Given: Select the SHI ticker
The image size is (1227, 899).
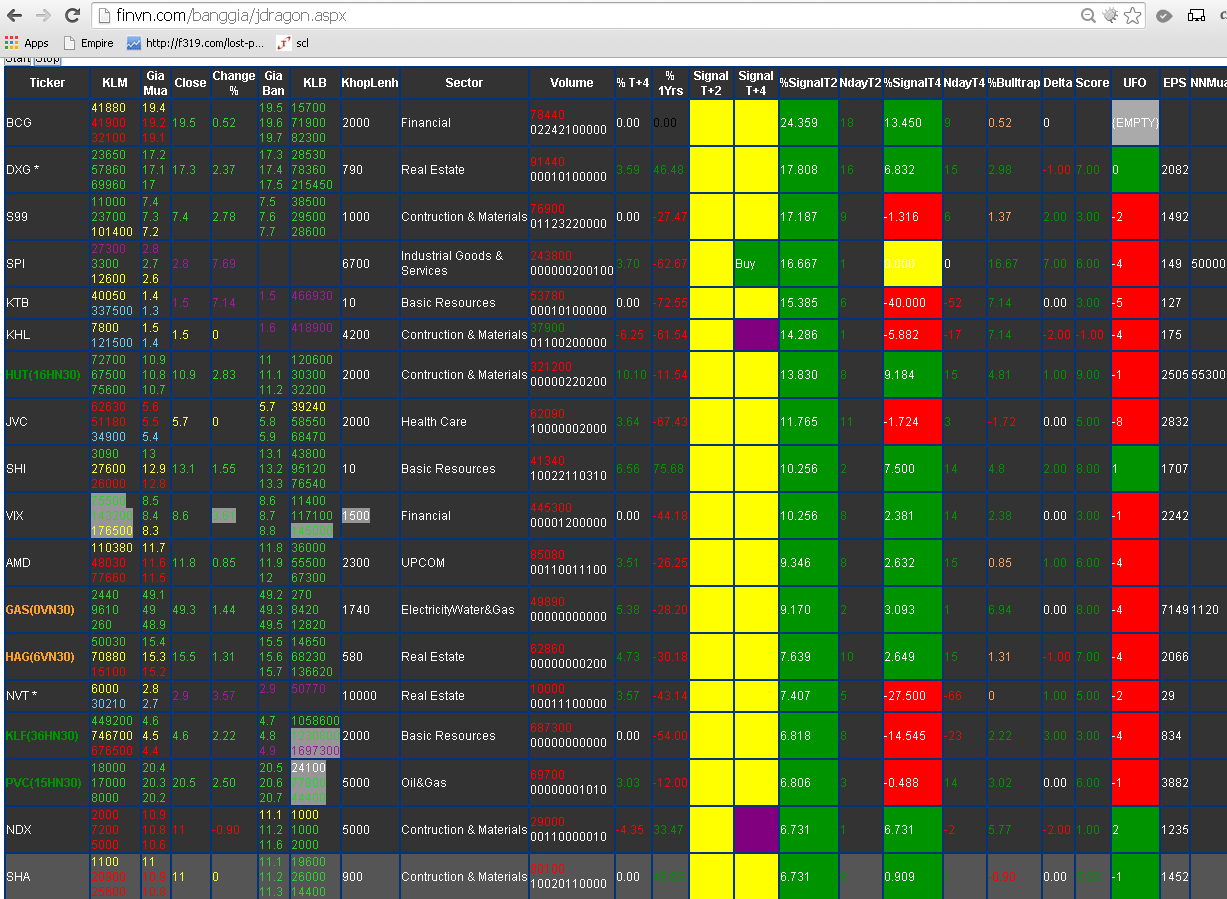Looking at the screenshot, I should click(x=16, y=469).
